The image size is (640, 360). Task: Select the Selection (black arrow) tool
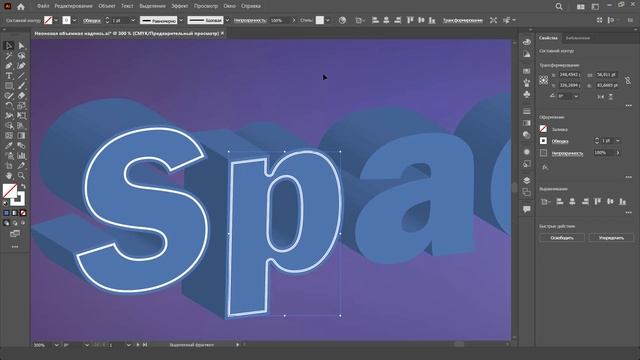9,46
